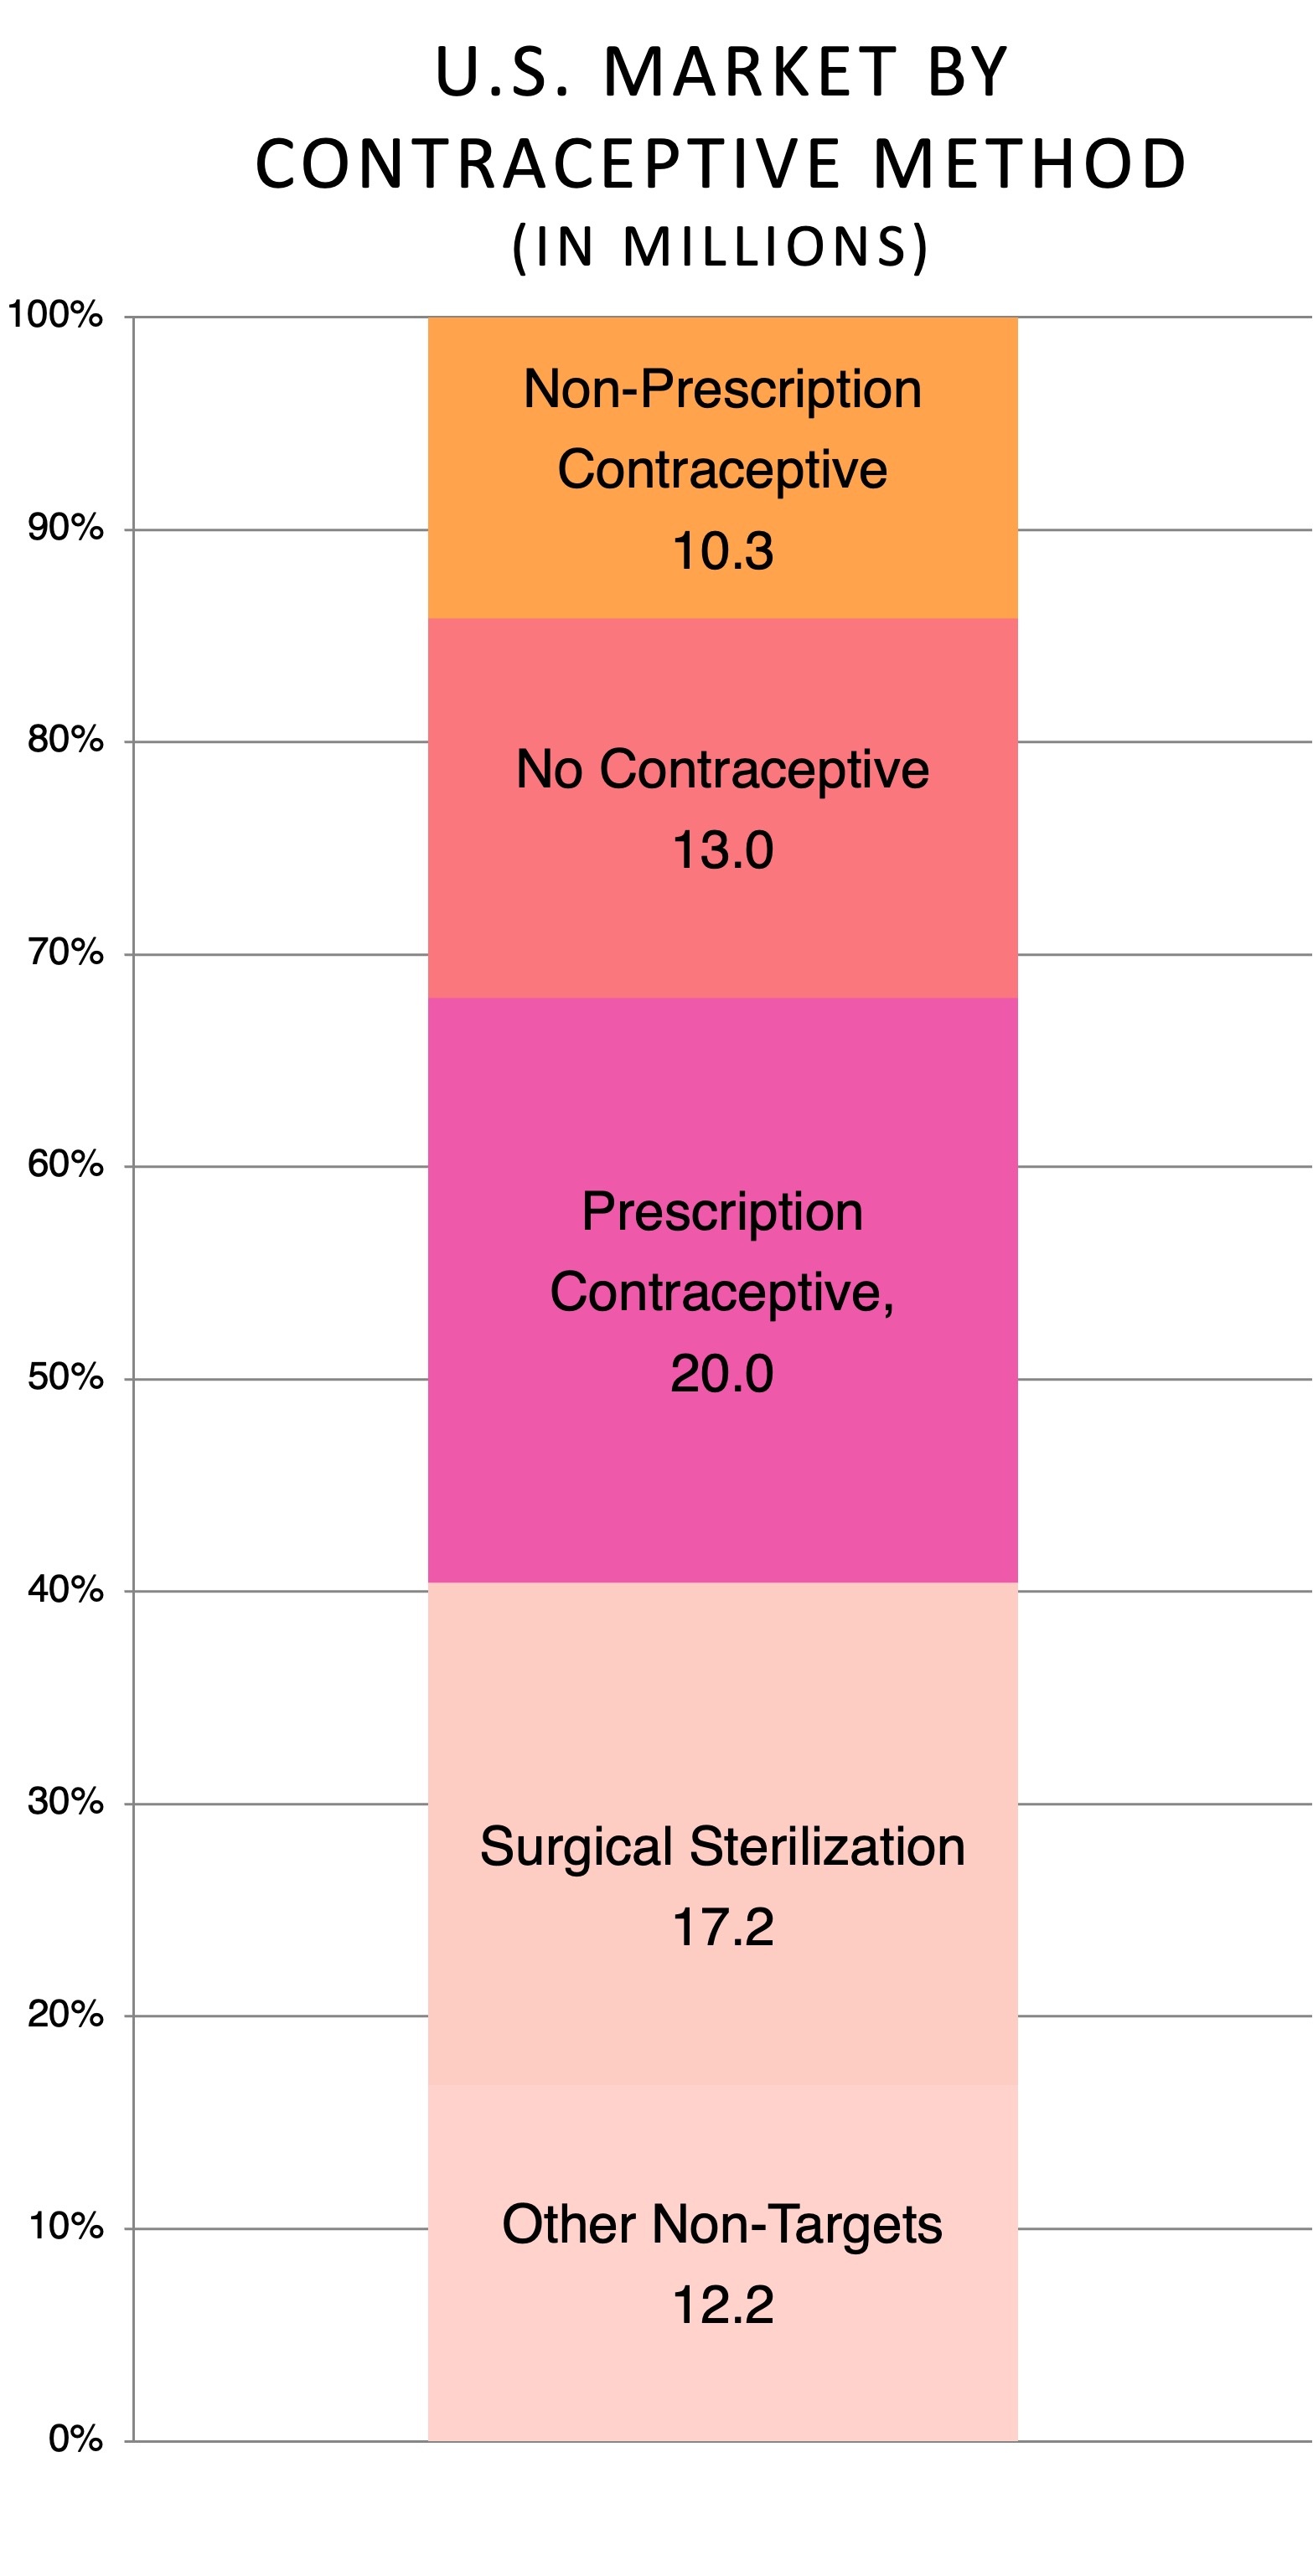Click the 80% axis label
Screen dimensions: 1313x2576
point(66,740)
